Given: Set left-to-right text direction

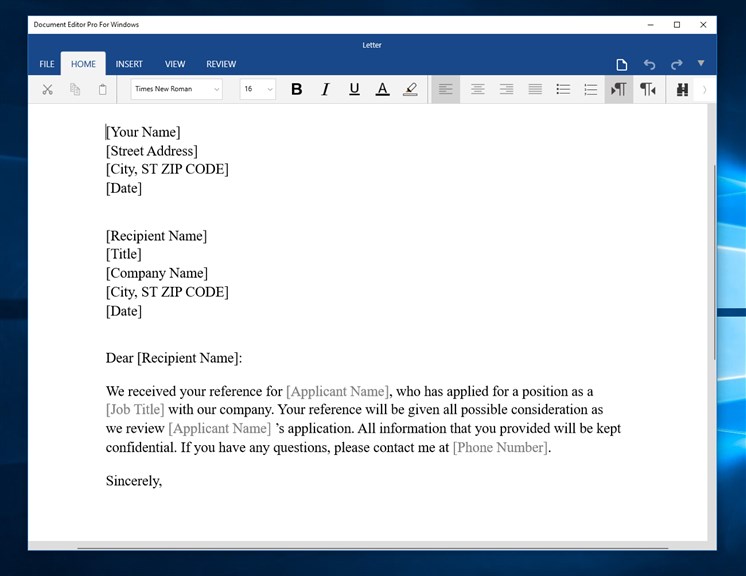Looking at the screenshot, I should 618,89.
